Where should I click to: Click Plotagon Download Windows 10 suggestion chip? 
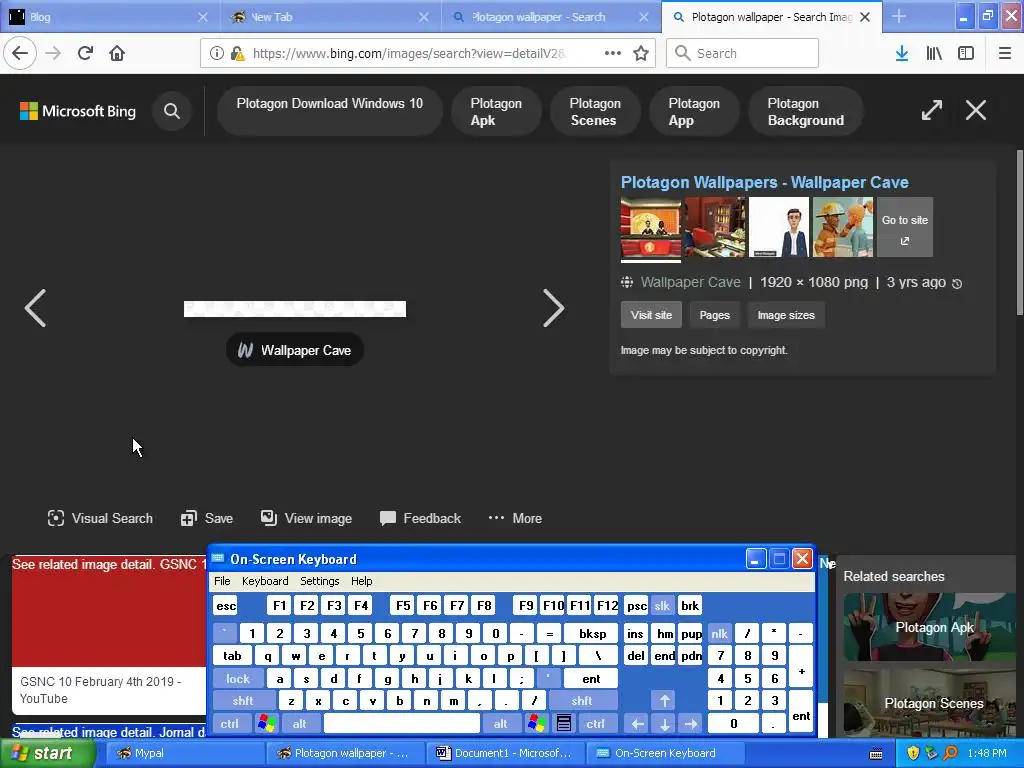coord(329,111)
